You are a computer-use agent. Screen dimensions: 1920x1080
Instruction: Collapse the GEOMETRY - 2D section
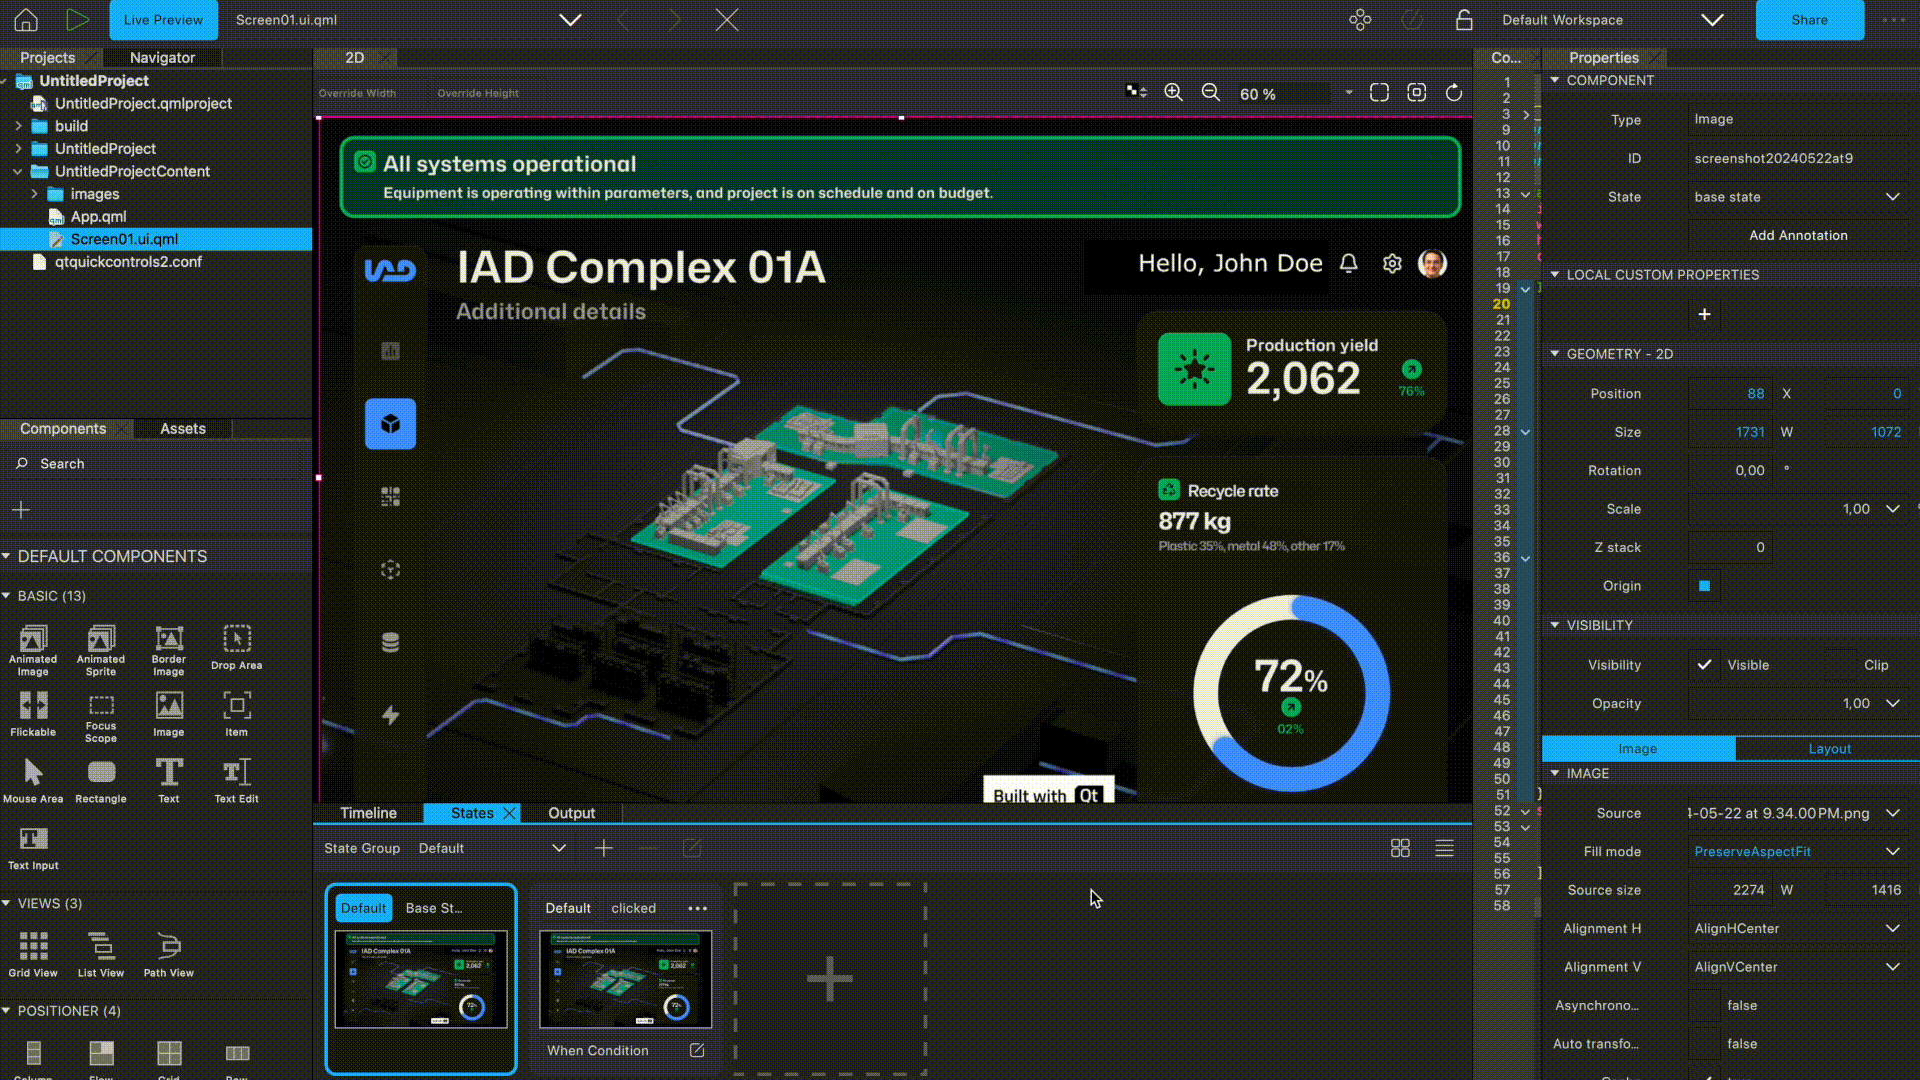tap(1555, 353)
